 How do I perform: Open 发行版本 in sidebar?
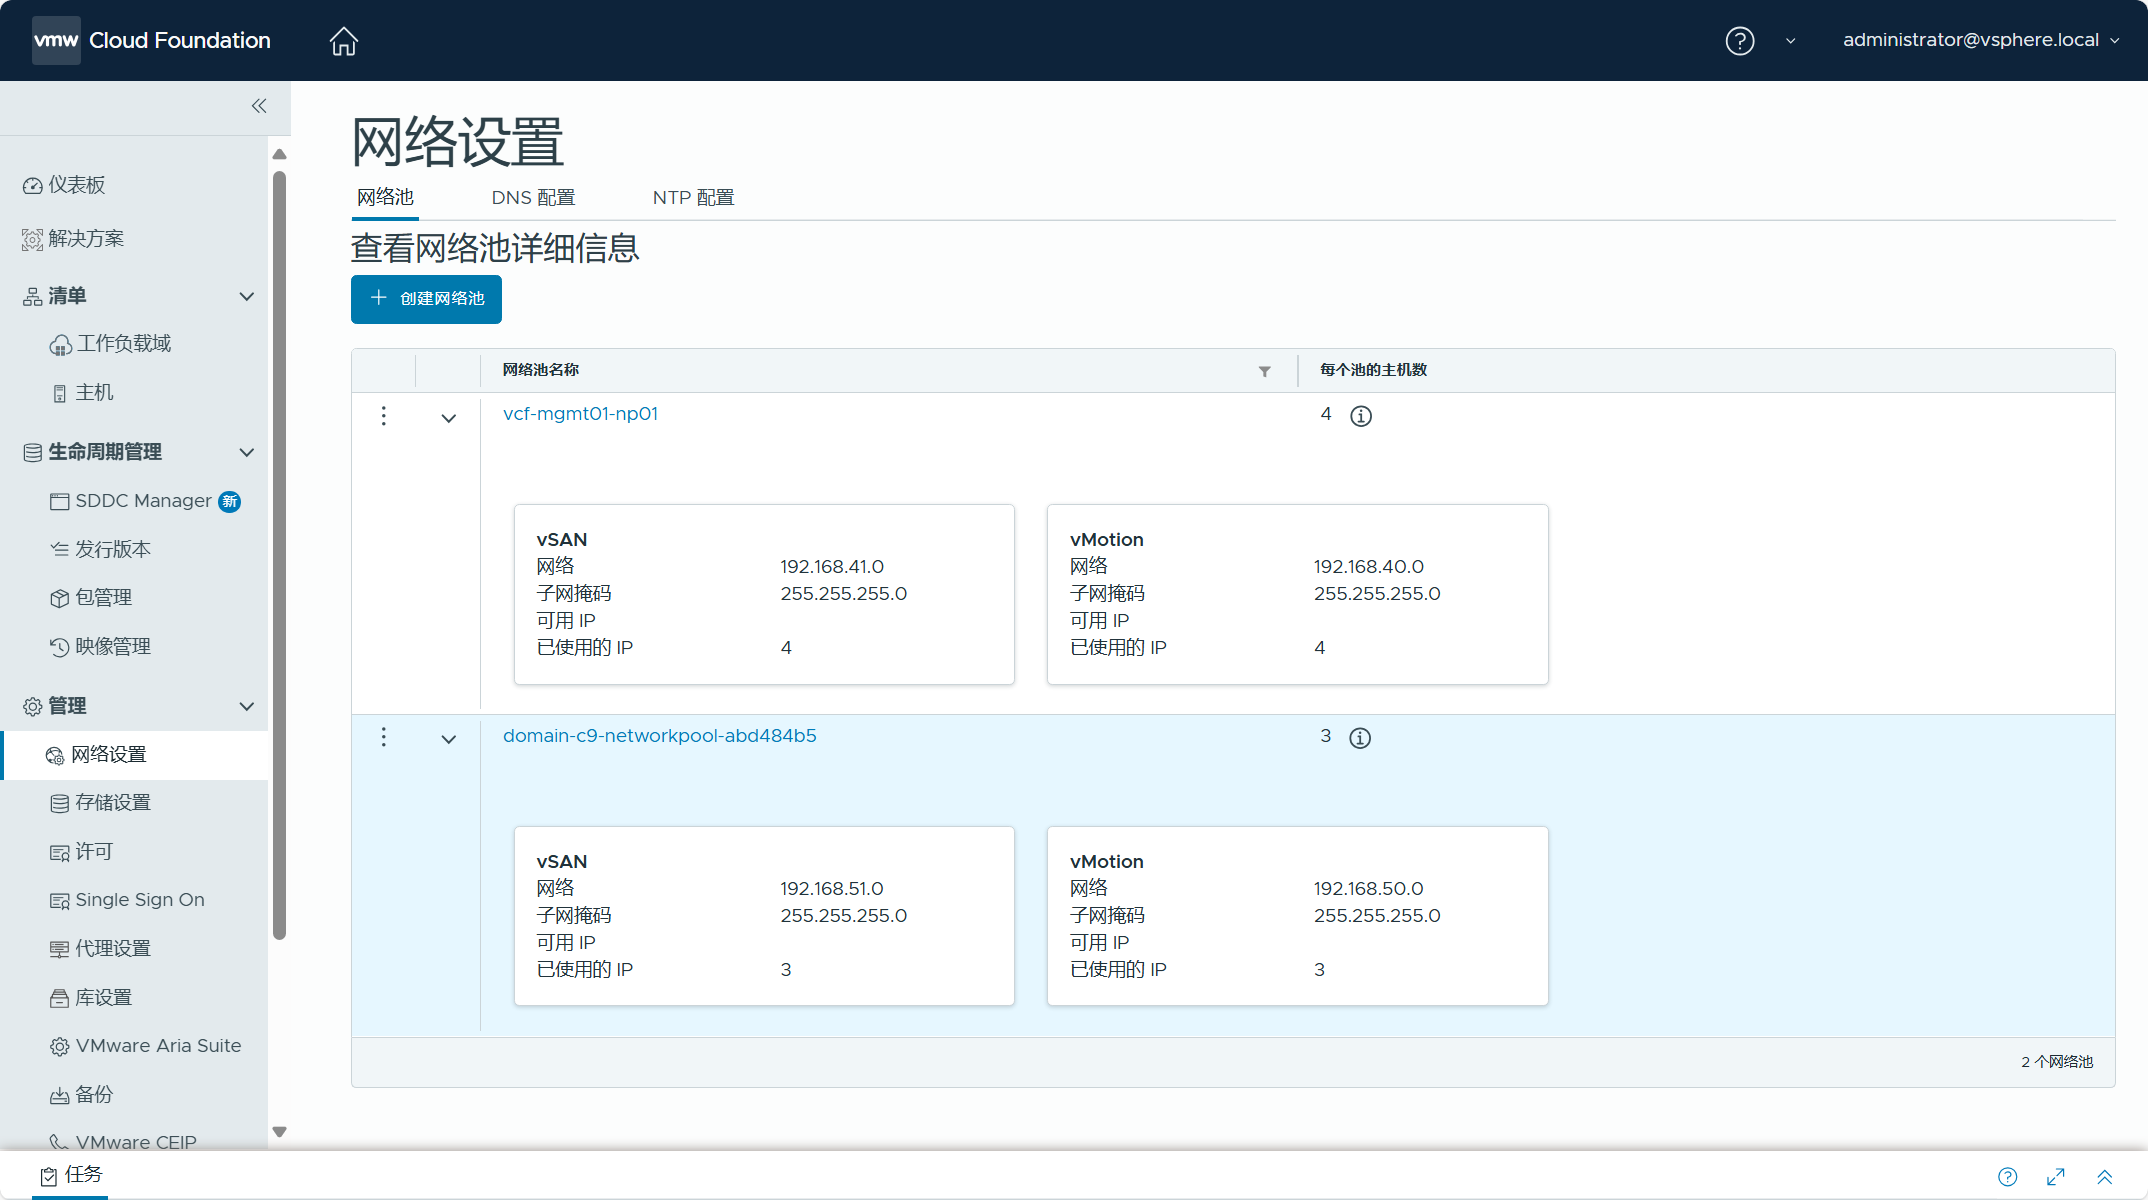(x=100, y=549)
